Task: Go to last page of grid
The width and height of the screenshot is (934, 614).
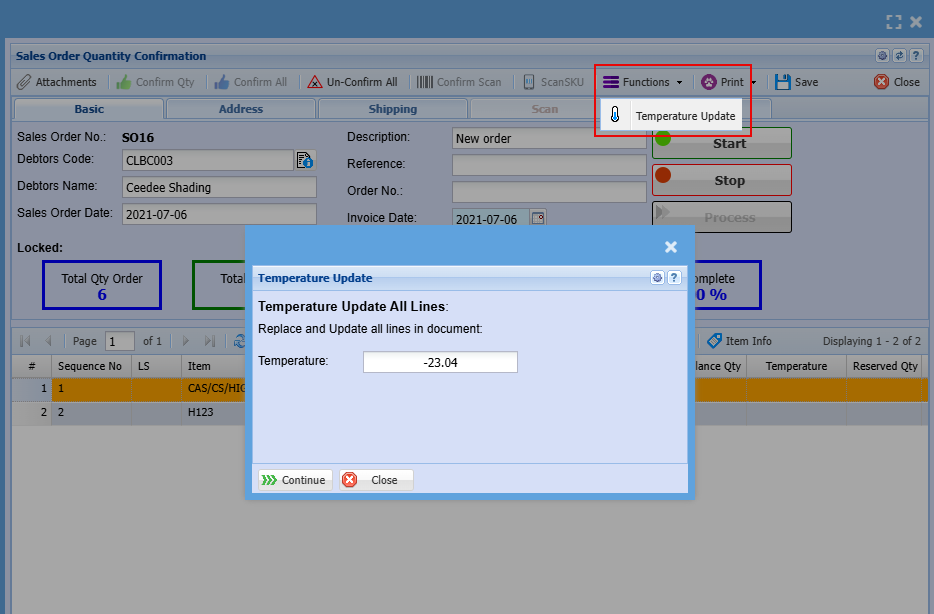Action: pos(209,341)
